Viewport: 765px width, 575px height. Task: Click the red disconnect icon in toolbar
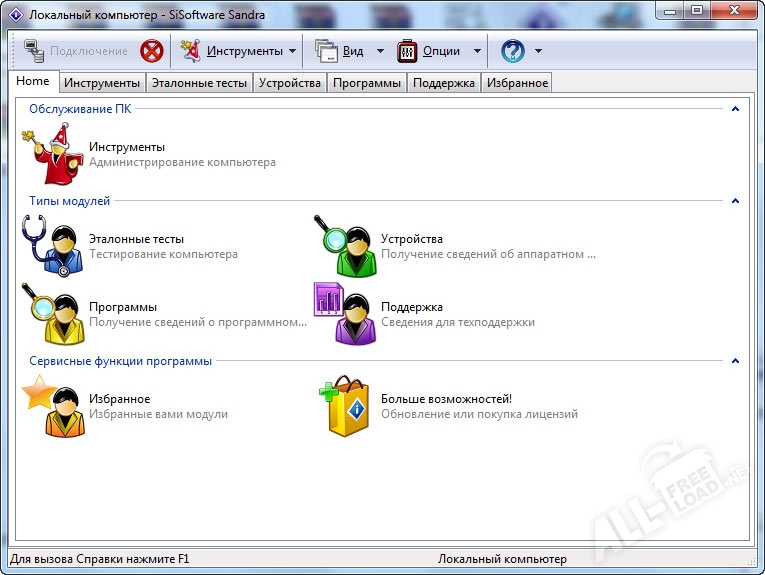[151, 51]
